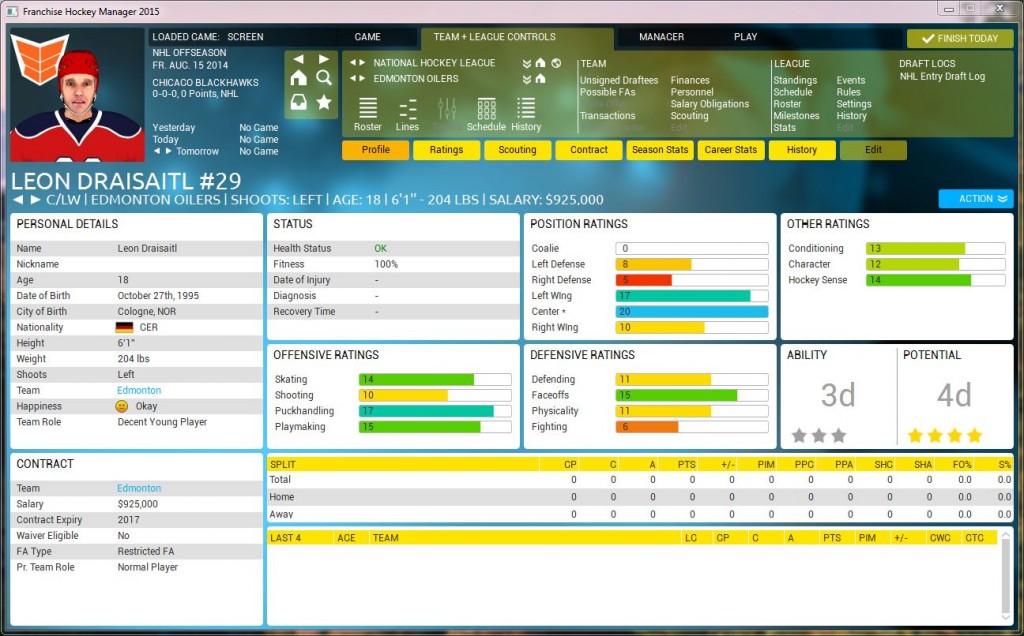Select previous team with left arrow by Edmonton Oilers

tap(353, 78)
